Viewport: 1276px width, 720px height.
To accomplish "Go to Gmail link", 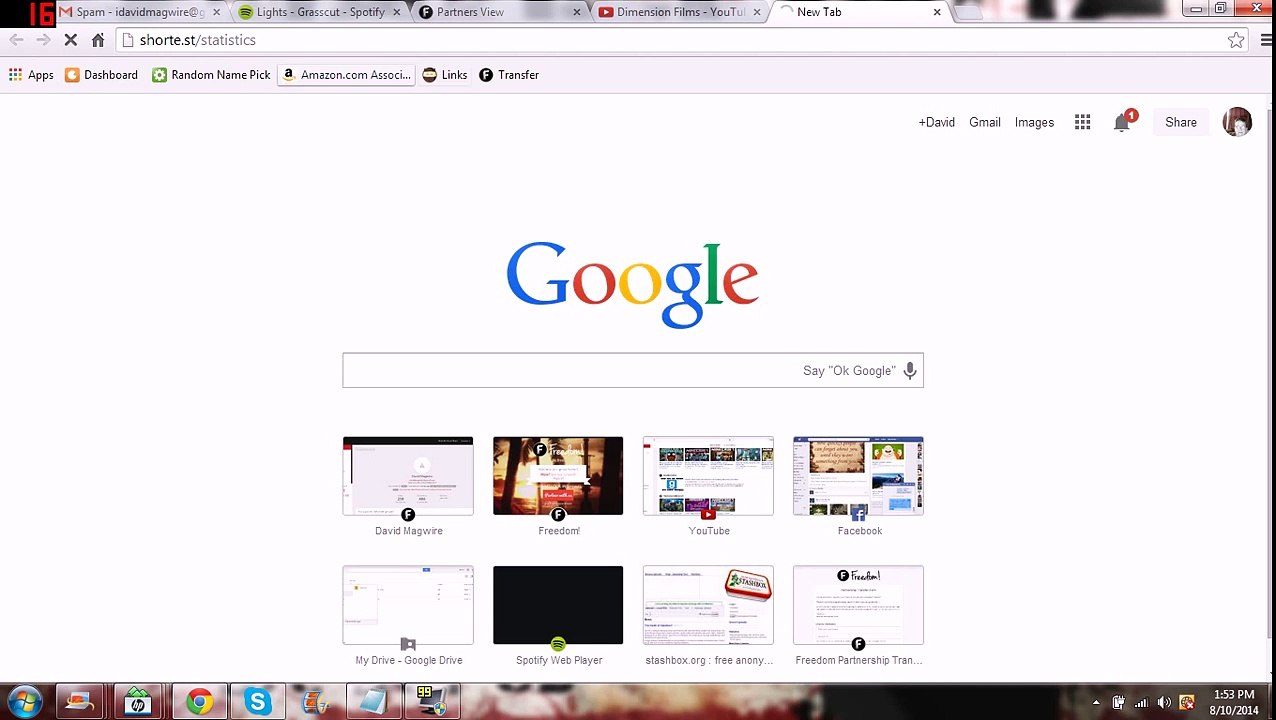I will click(984, 122).
